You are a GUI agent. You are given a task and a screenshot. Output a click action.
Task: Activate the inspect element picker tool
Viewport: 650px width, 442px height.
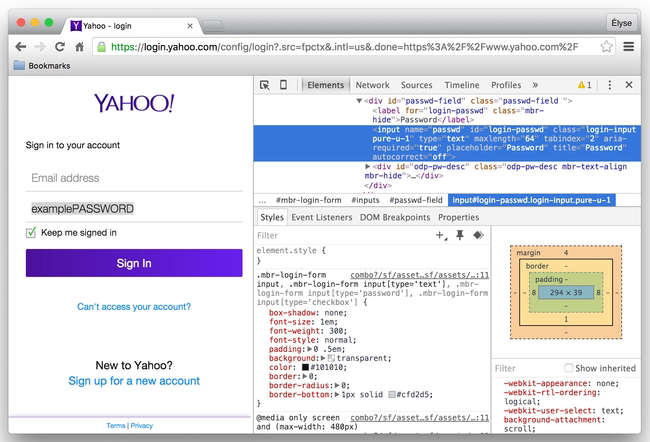coord(264,85)
